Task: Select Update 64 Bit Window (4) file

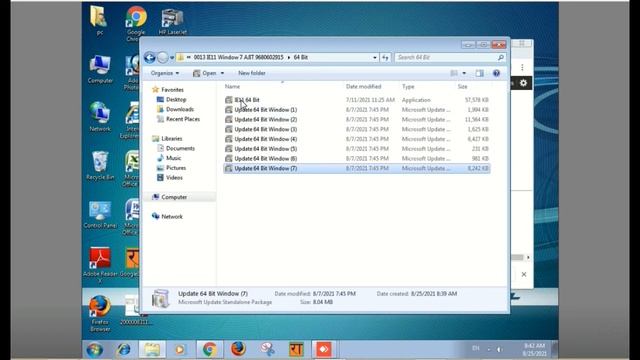Action: 265,139
